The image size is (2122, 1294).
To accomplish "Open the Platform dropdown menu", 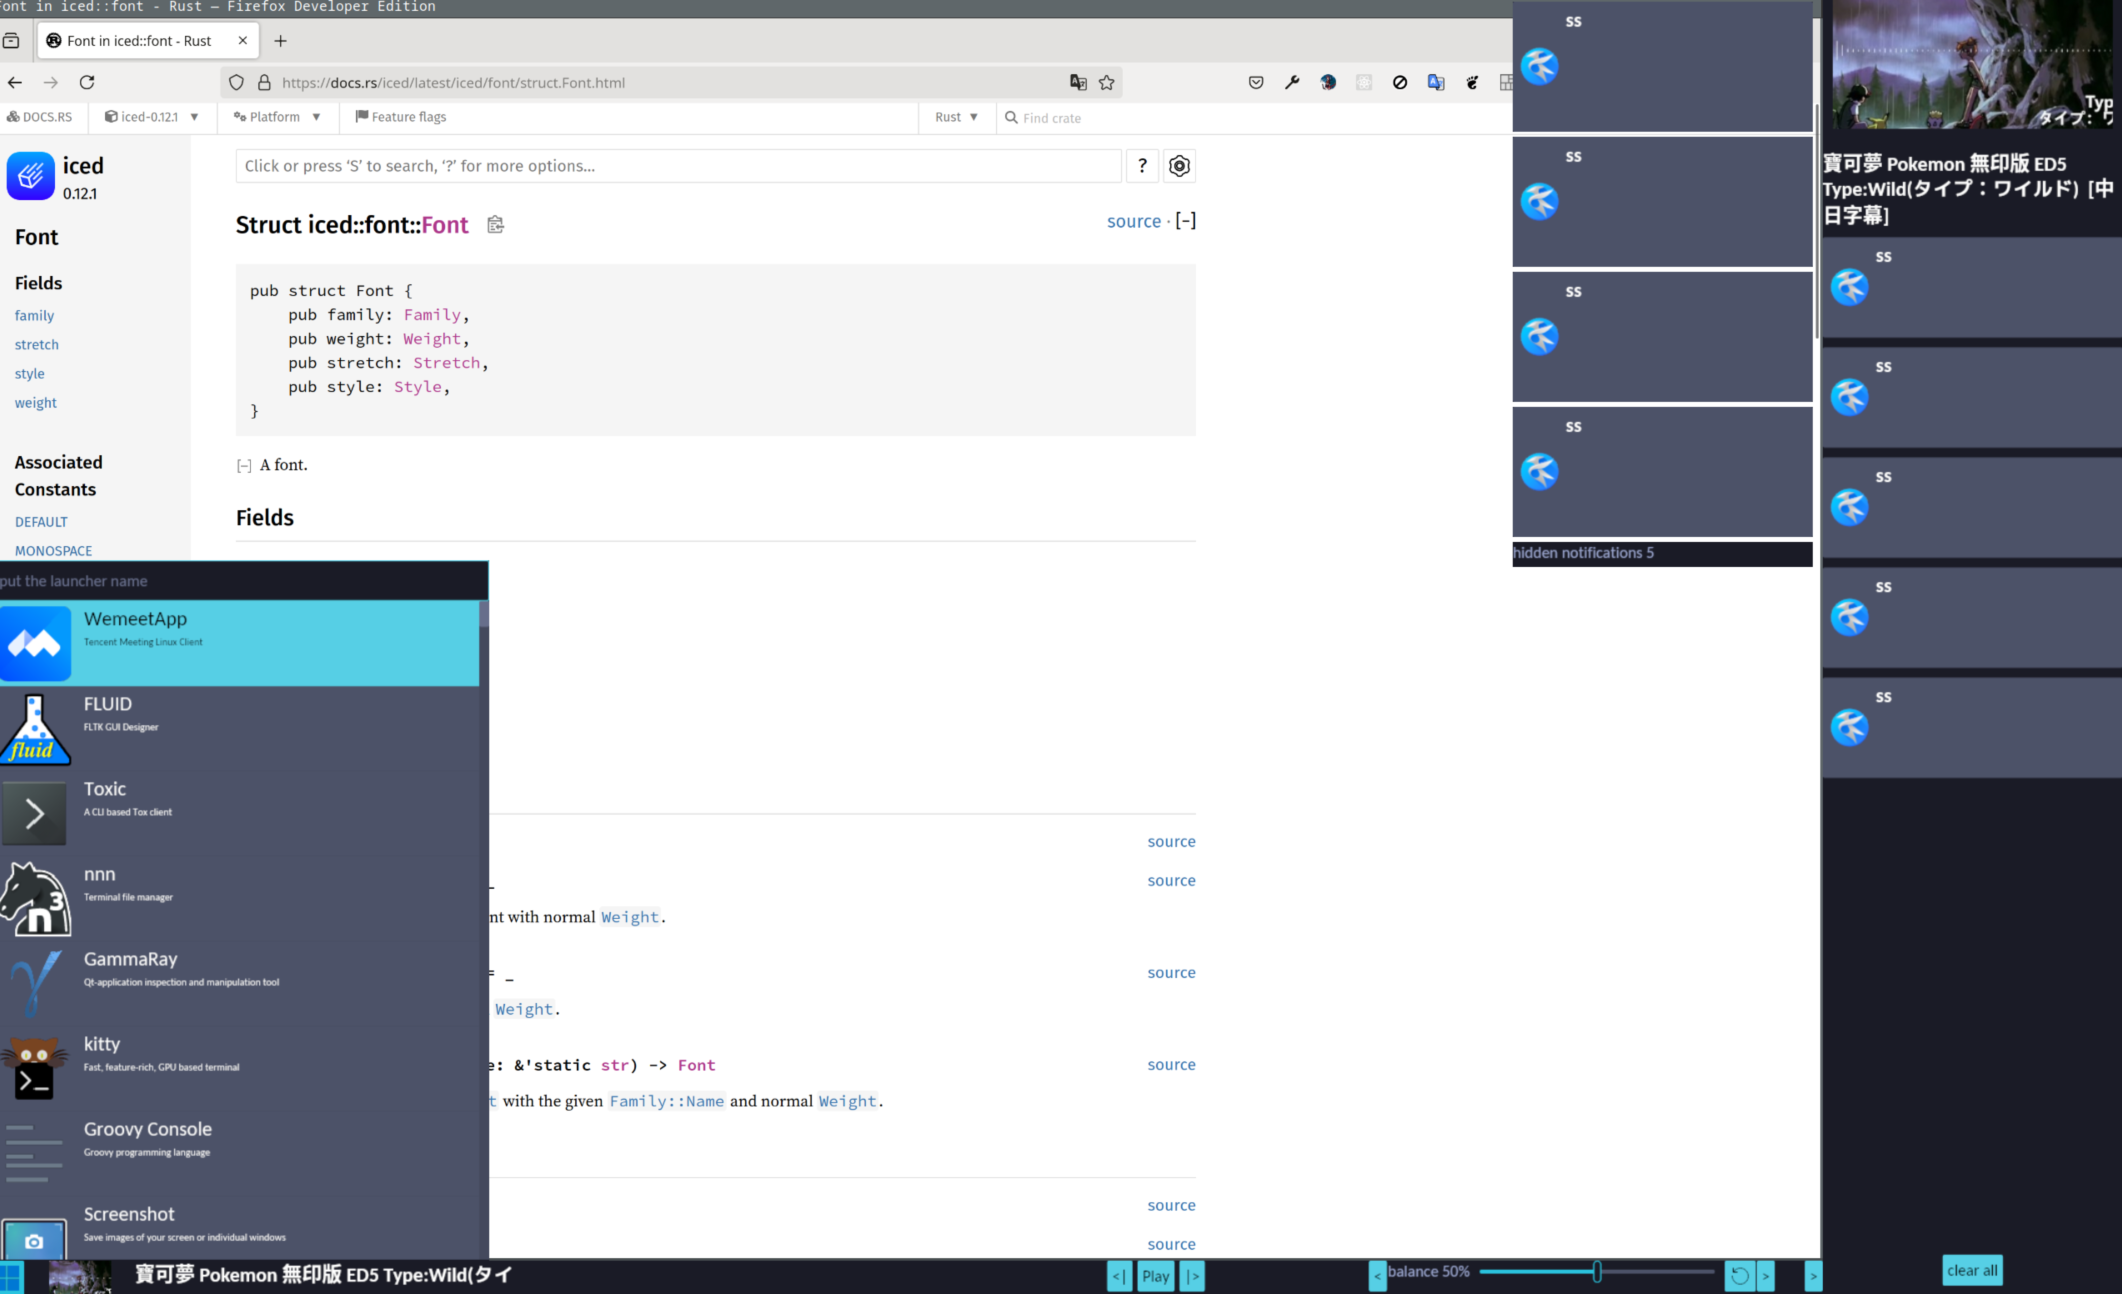I will click(277, 117).
